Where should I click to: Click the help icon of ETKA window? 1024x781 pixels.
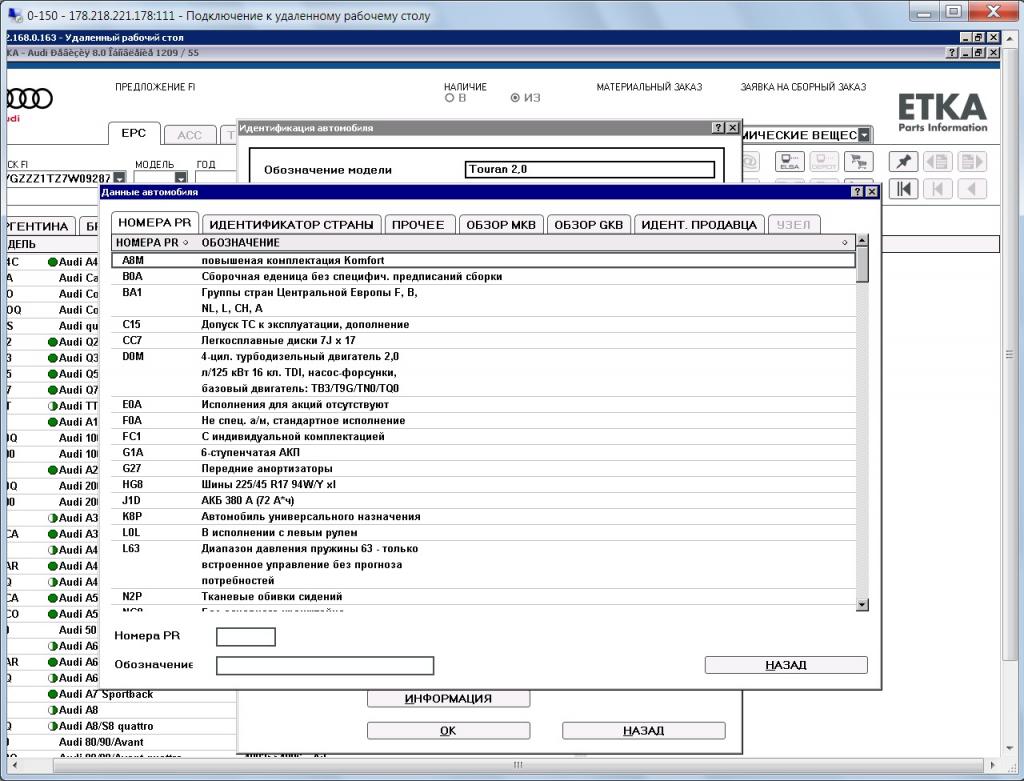pyautogui.click(x=953, y=53)
